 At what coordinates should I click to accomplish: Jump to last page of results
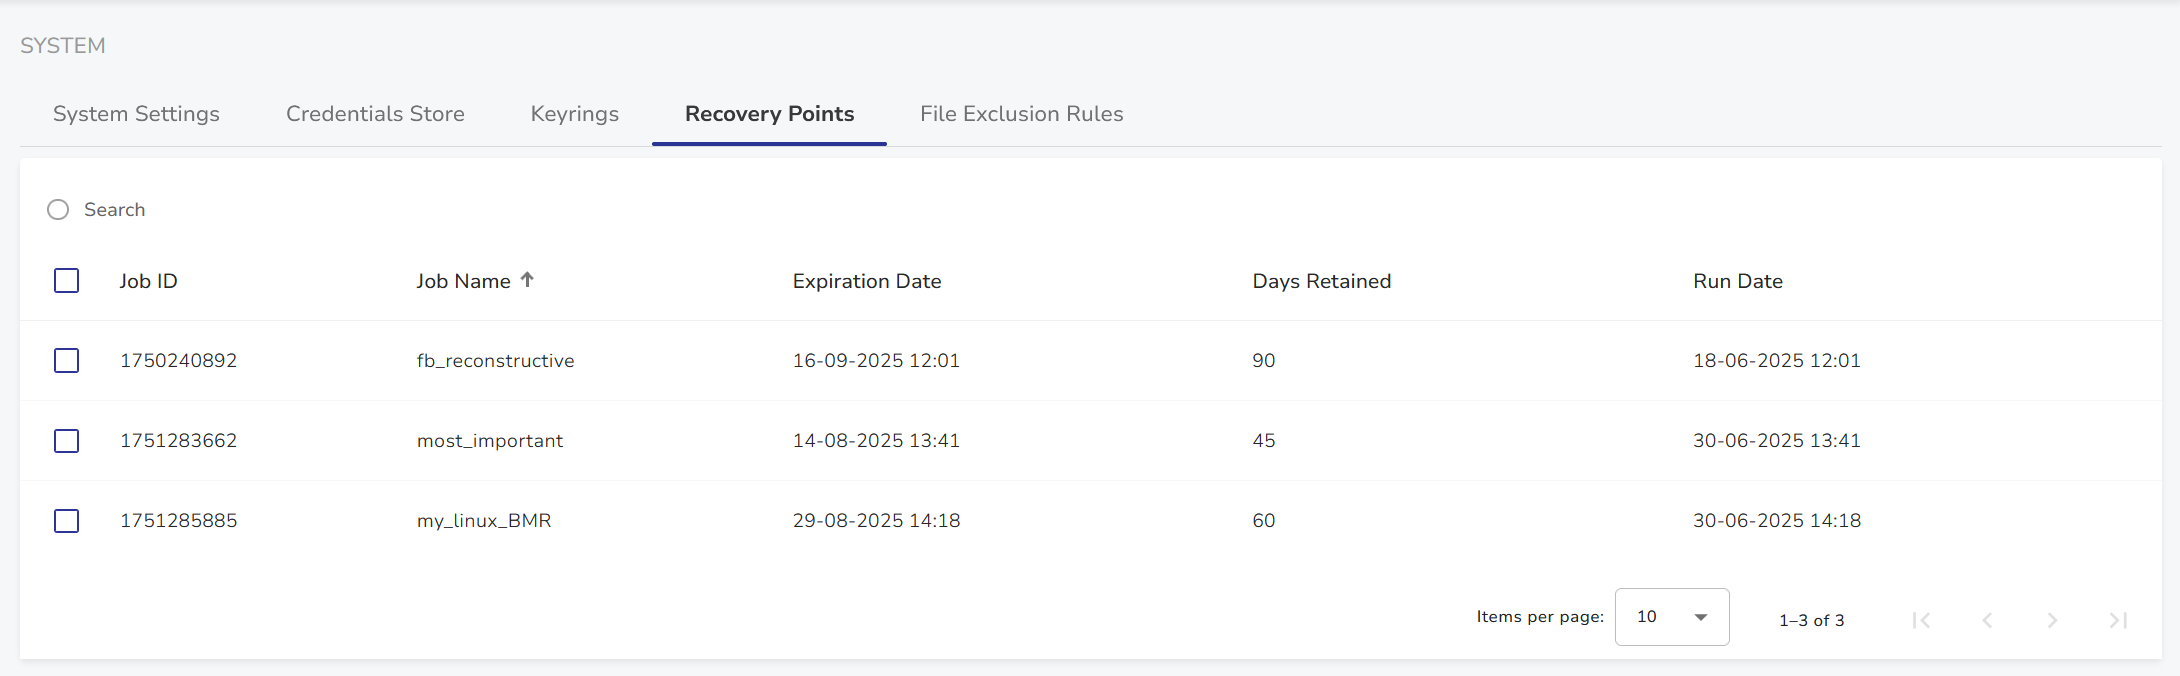point(2118,620)
